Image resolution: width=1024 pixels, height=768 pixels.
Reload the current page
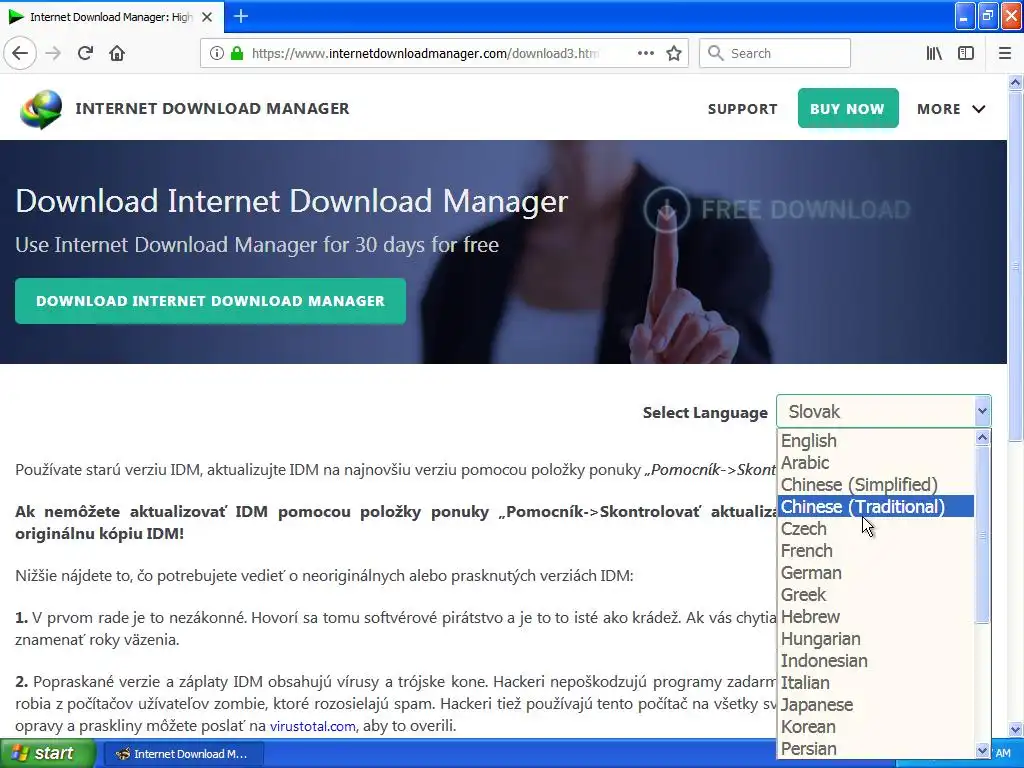[85, 54]
